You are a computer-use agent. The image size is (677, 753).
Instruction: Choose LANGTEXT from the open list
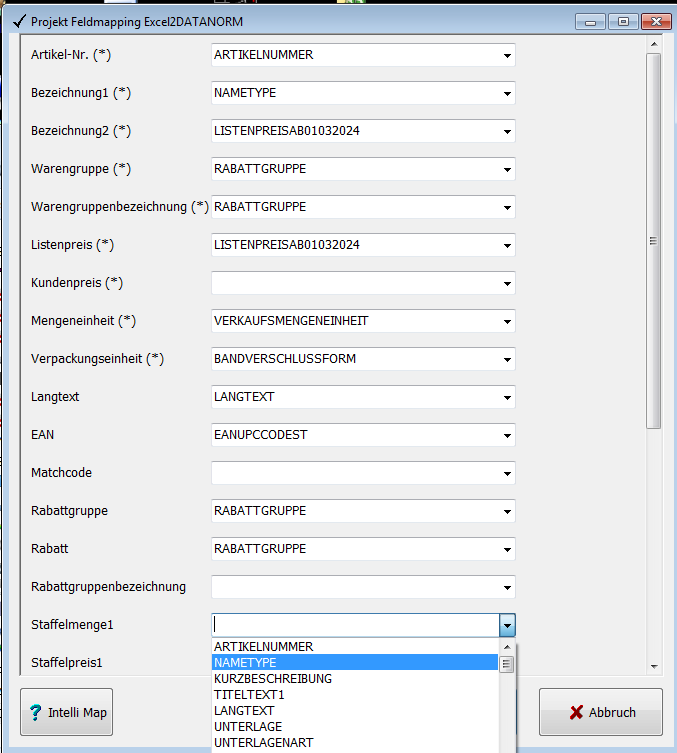click(355, 711)
